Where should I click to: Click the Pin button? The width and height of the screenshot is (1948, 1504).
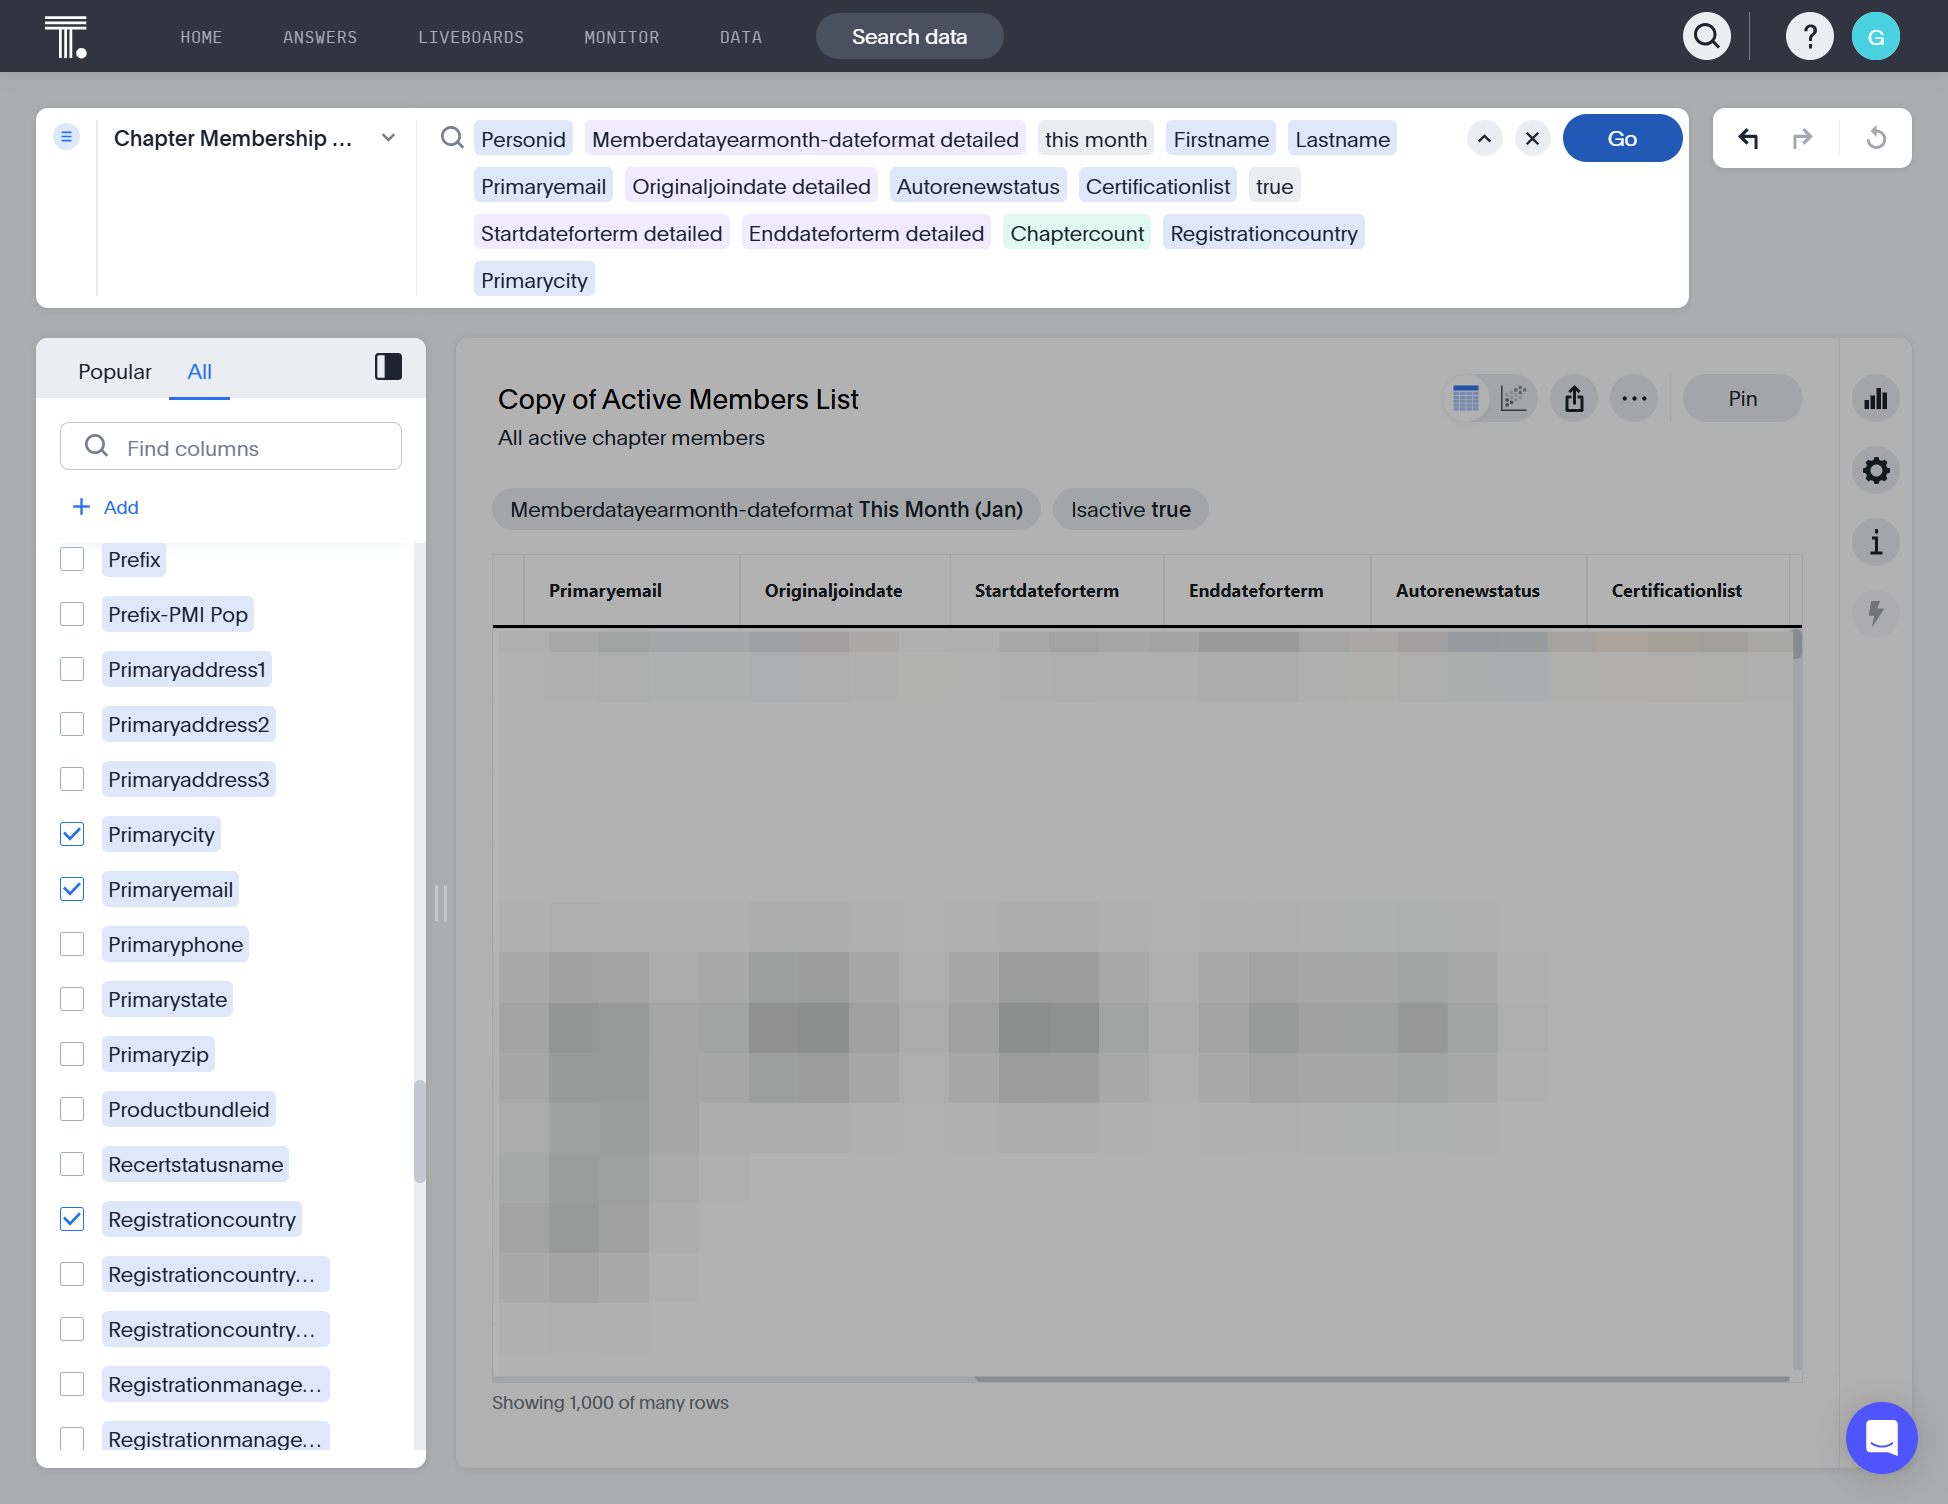pyautogui.click(x=1742, y=399)
